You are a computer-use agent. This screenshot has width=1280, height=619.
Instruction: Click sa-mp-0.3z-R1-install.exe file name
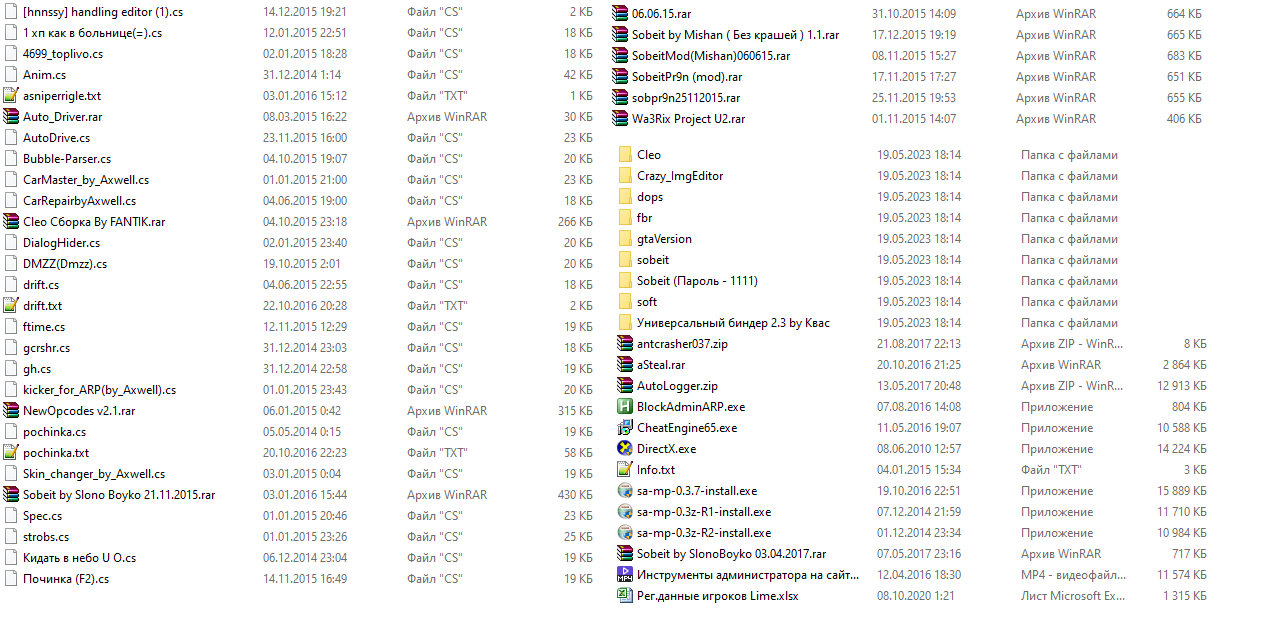coord(704,512)
